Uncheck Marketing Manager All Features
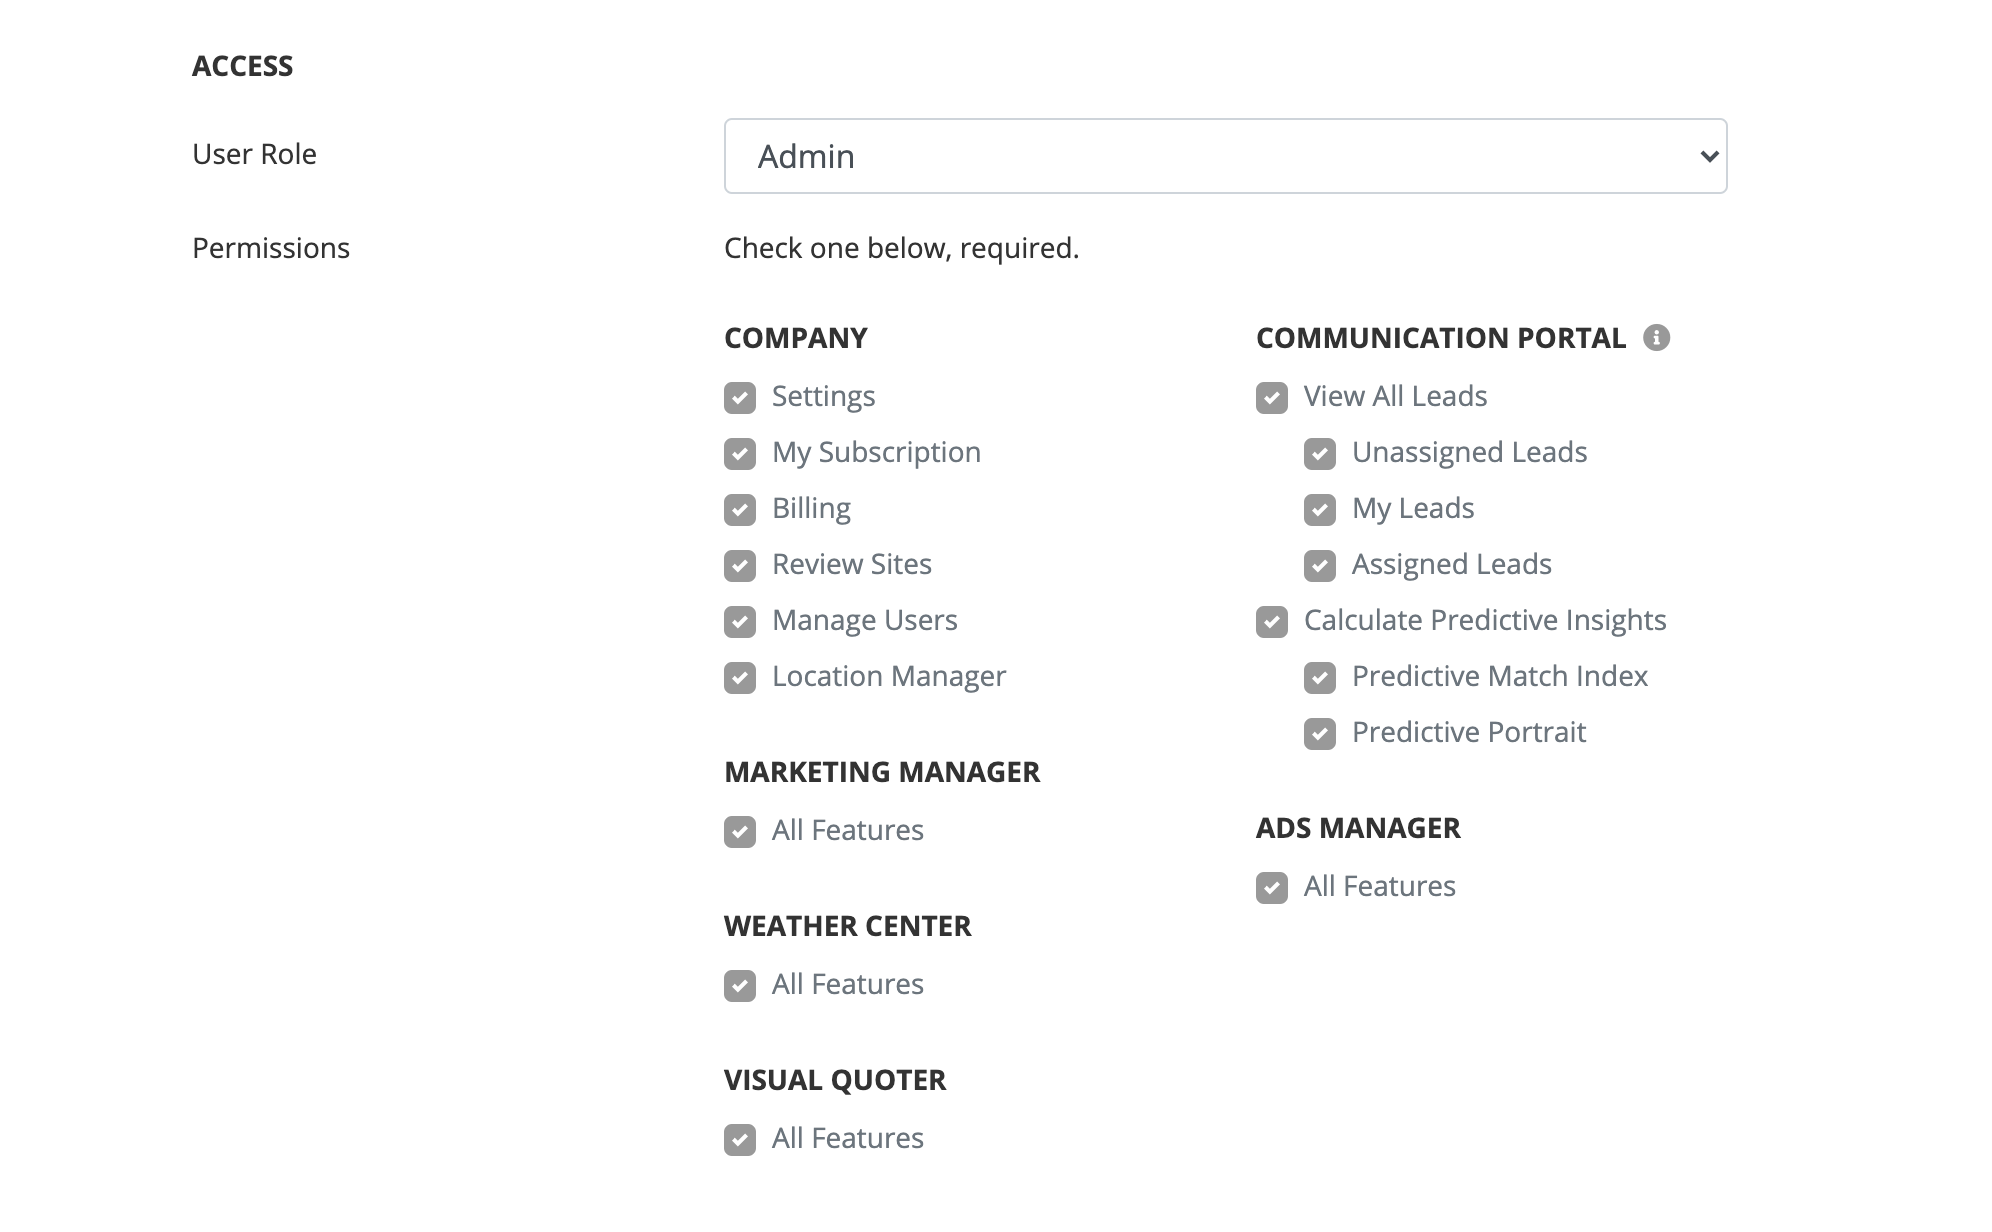 tap(740, 832)
